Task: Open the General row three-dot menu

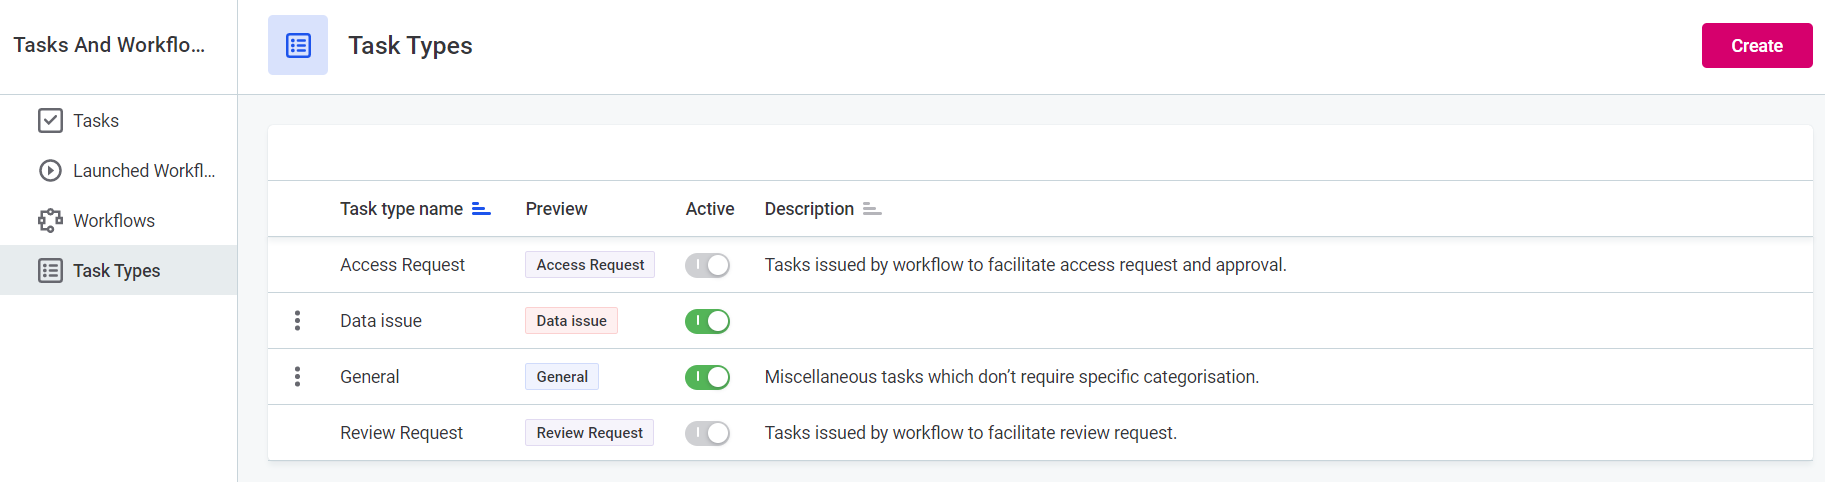Action: pyautogui.click(x=297, y=377)
